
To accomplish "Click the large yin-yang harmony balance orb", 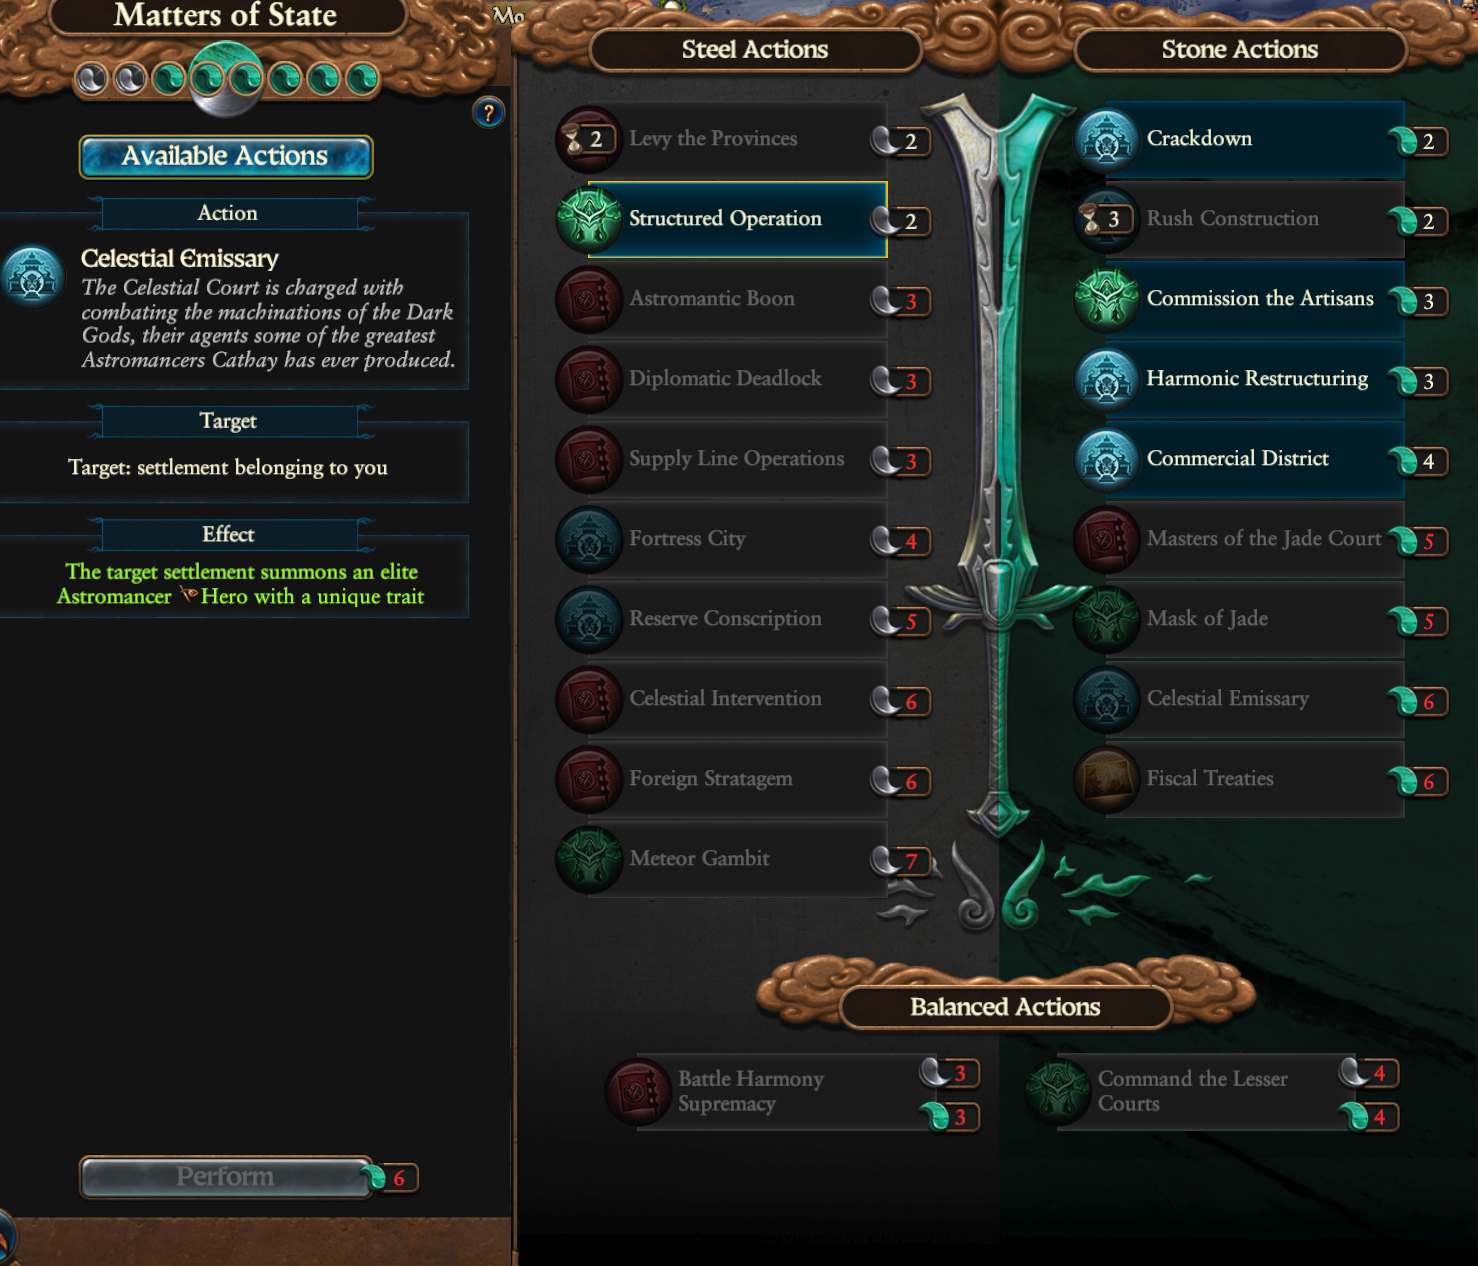I will point(227,79).
